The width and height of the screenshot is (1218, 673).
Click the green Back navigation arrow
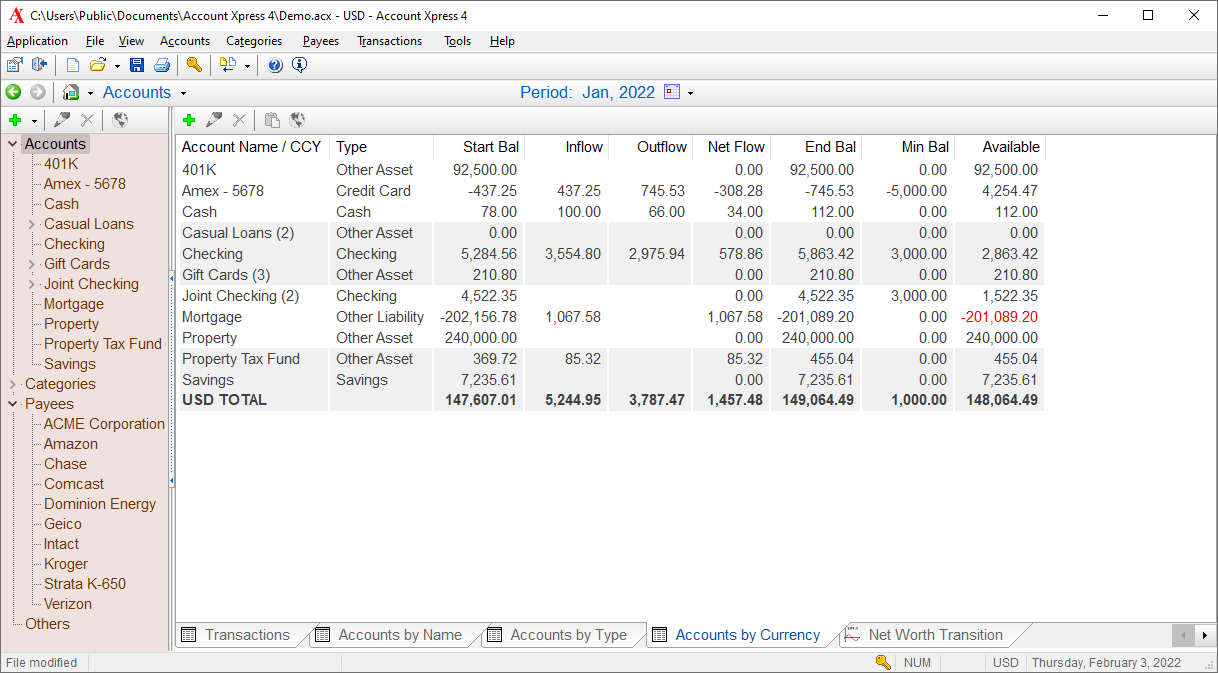coord(14,93)
